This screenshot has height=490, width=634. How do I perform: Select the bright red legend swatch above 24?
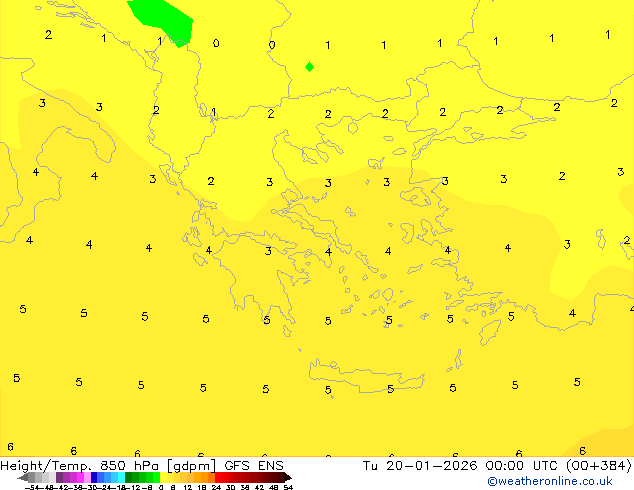(218, 477)
